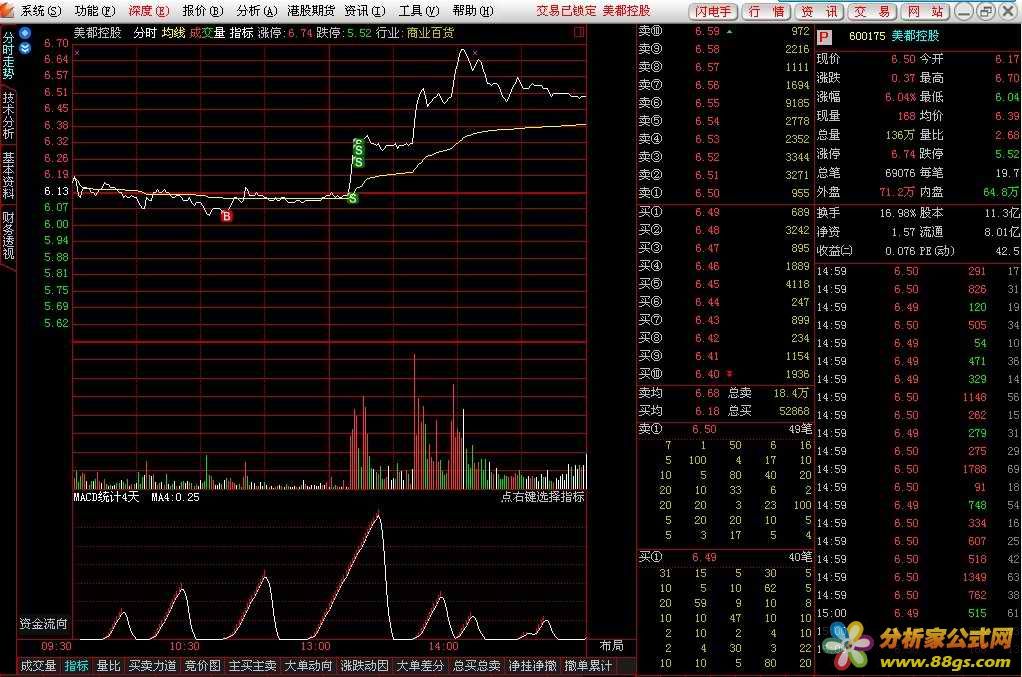
Task: Click the 分时 label in chart header
Action: (145, 33)
